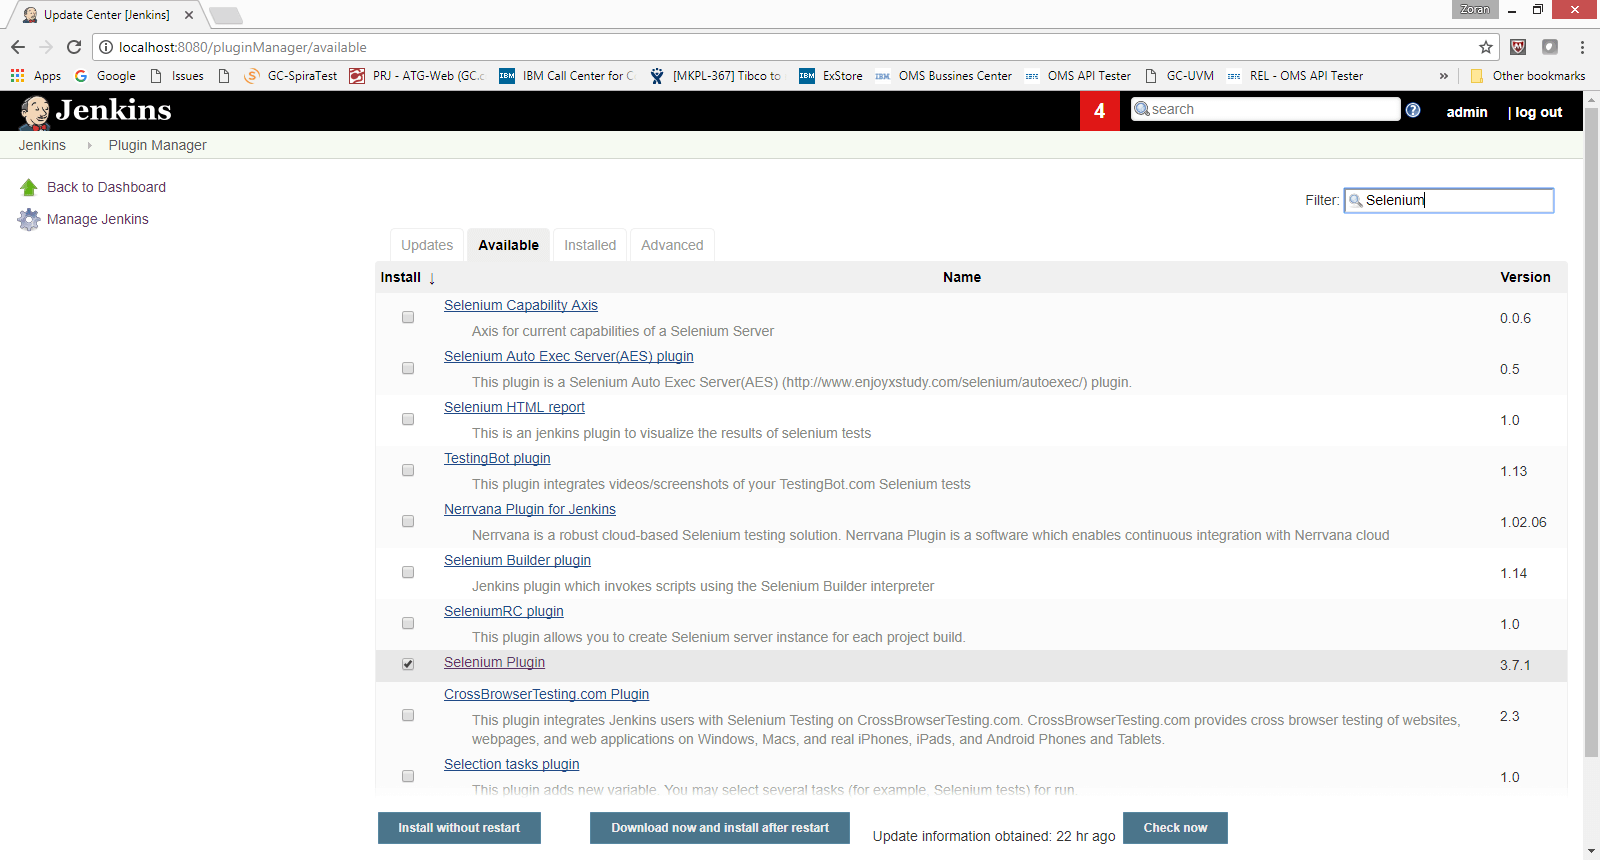Uncheck the Selenium Plugin checkbox
The image size is (1600, 860).
pyautogui.click(x=408, y=664)
